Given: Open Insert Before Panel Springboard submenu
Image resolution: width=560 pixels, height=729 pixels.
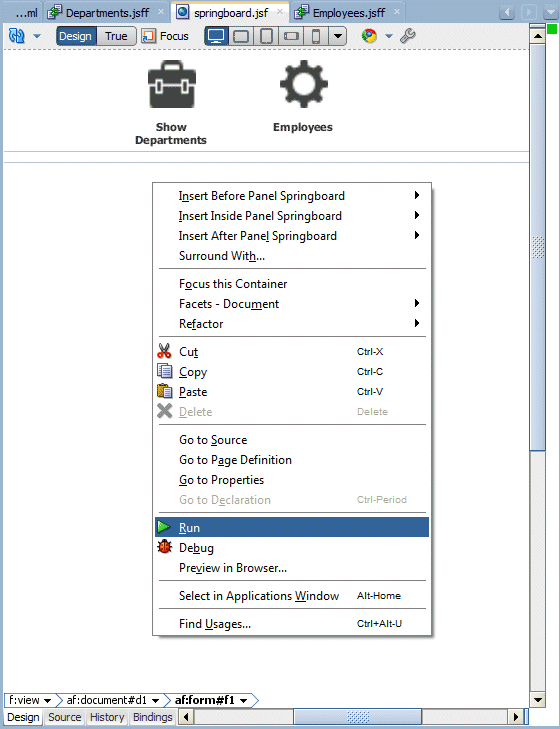Looking at the screenshot, I should (x=293, y=196).
